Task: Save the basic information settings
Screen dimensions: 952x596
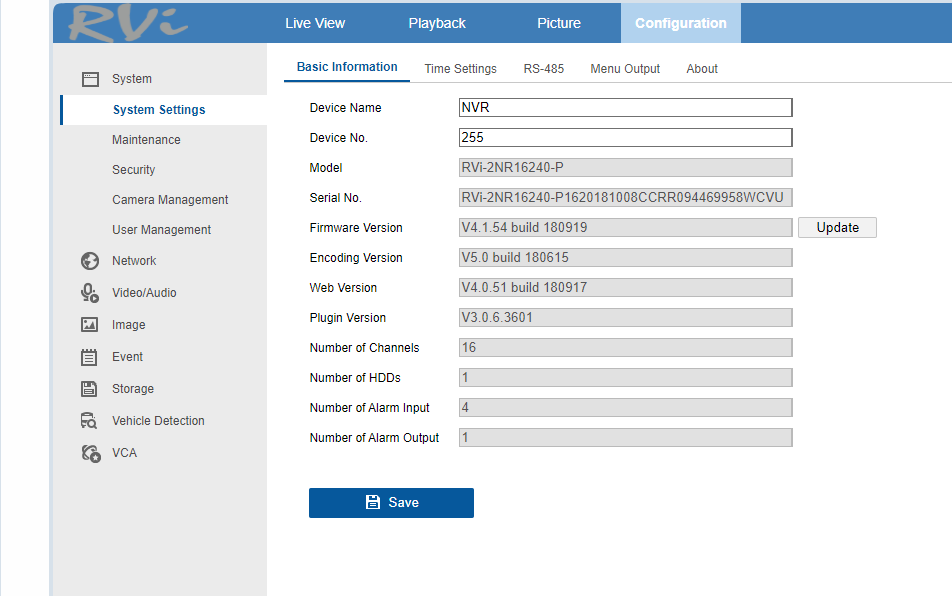Action: 391,503
